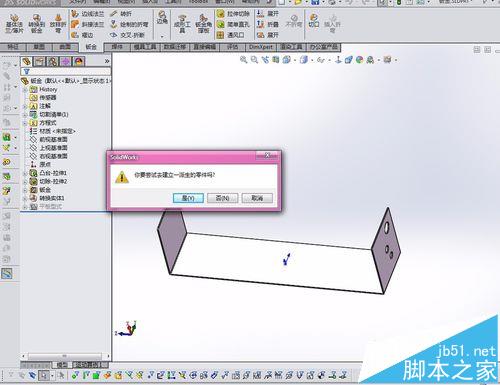Select the Jog (转折) tool
The image size is (500, 385).
point(121,14)
